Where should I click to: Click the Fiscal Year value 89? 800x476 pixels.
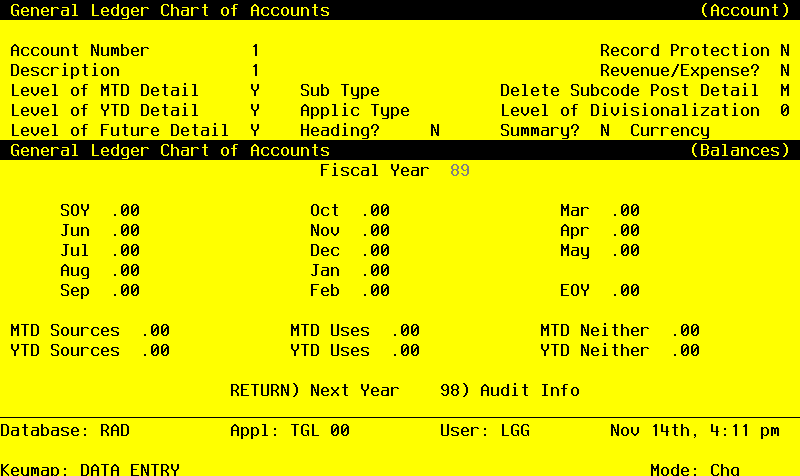coord(460,170)
